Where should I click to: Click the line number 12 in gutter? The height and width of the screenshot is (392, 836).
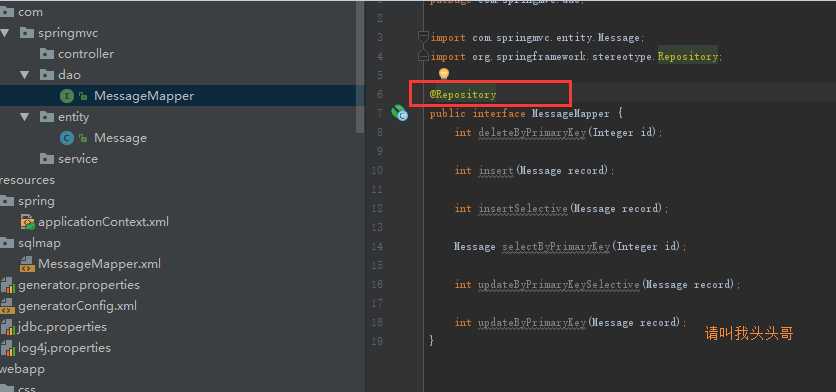(377, 209)
